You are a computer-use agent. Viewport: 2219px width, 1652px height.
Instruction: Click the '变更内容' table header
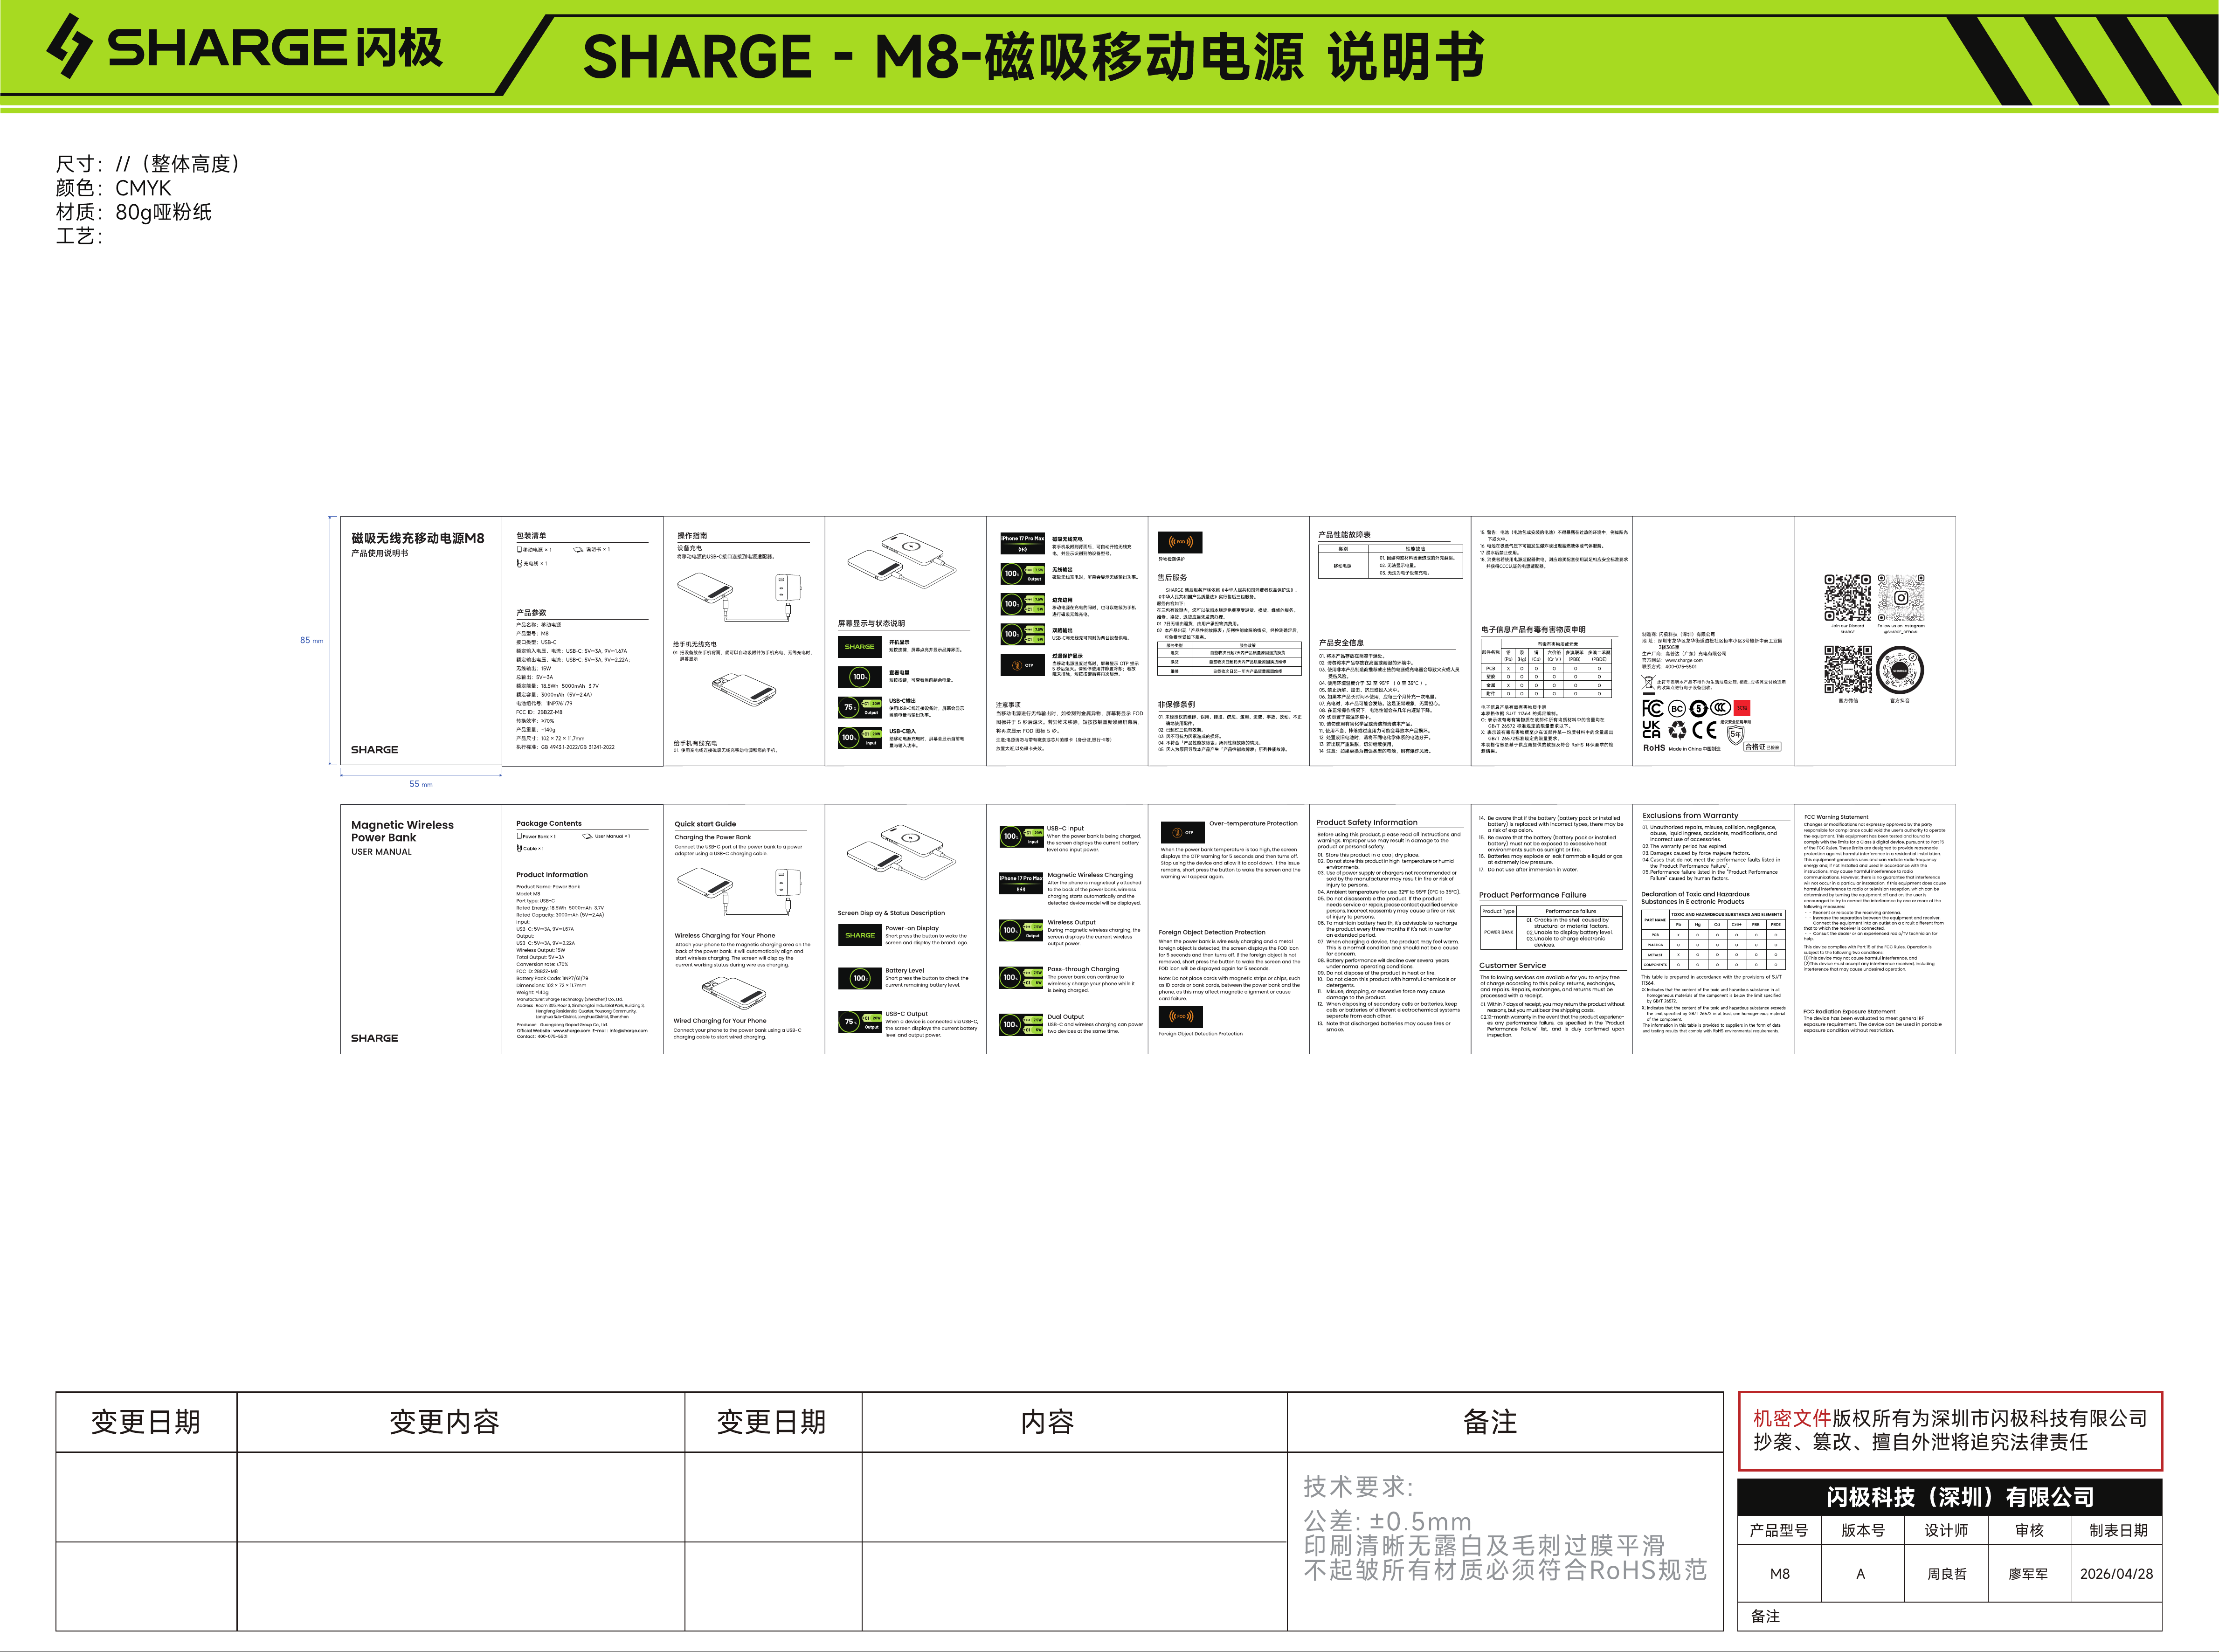pos(444,1422)
